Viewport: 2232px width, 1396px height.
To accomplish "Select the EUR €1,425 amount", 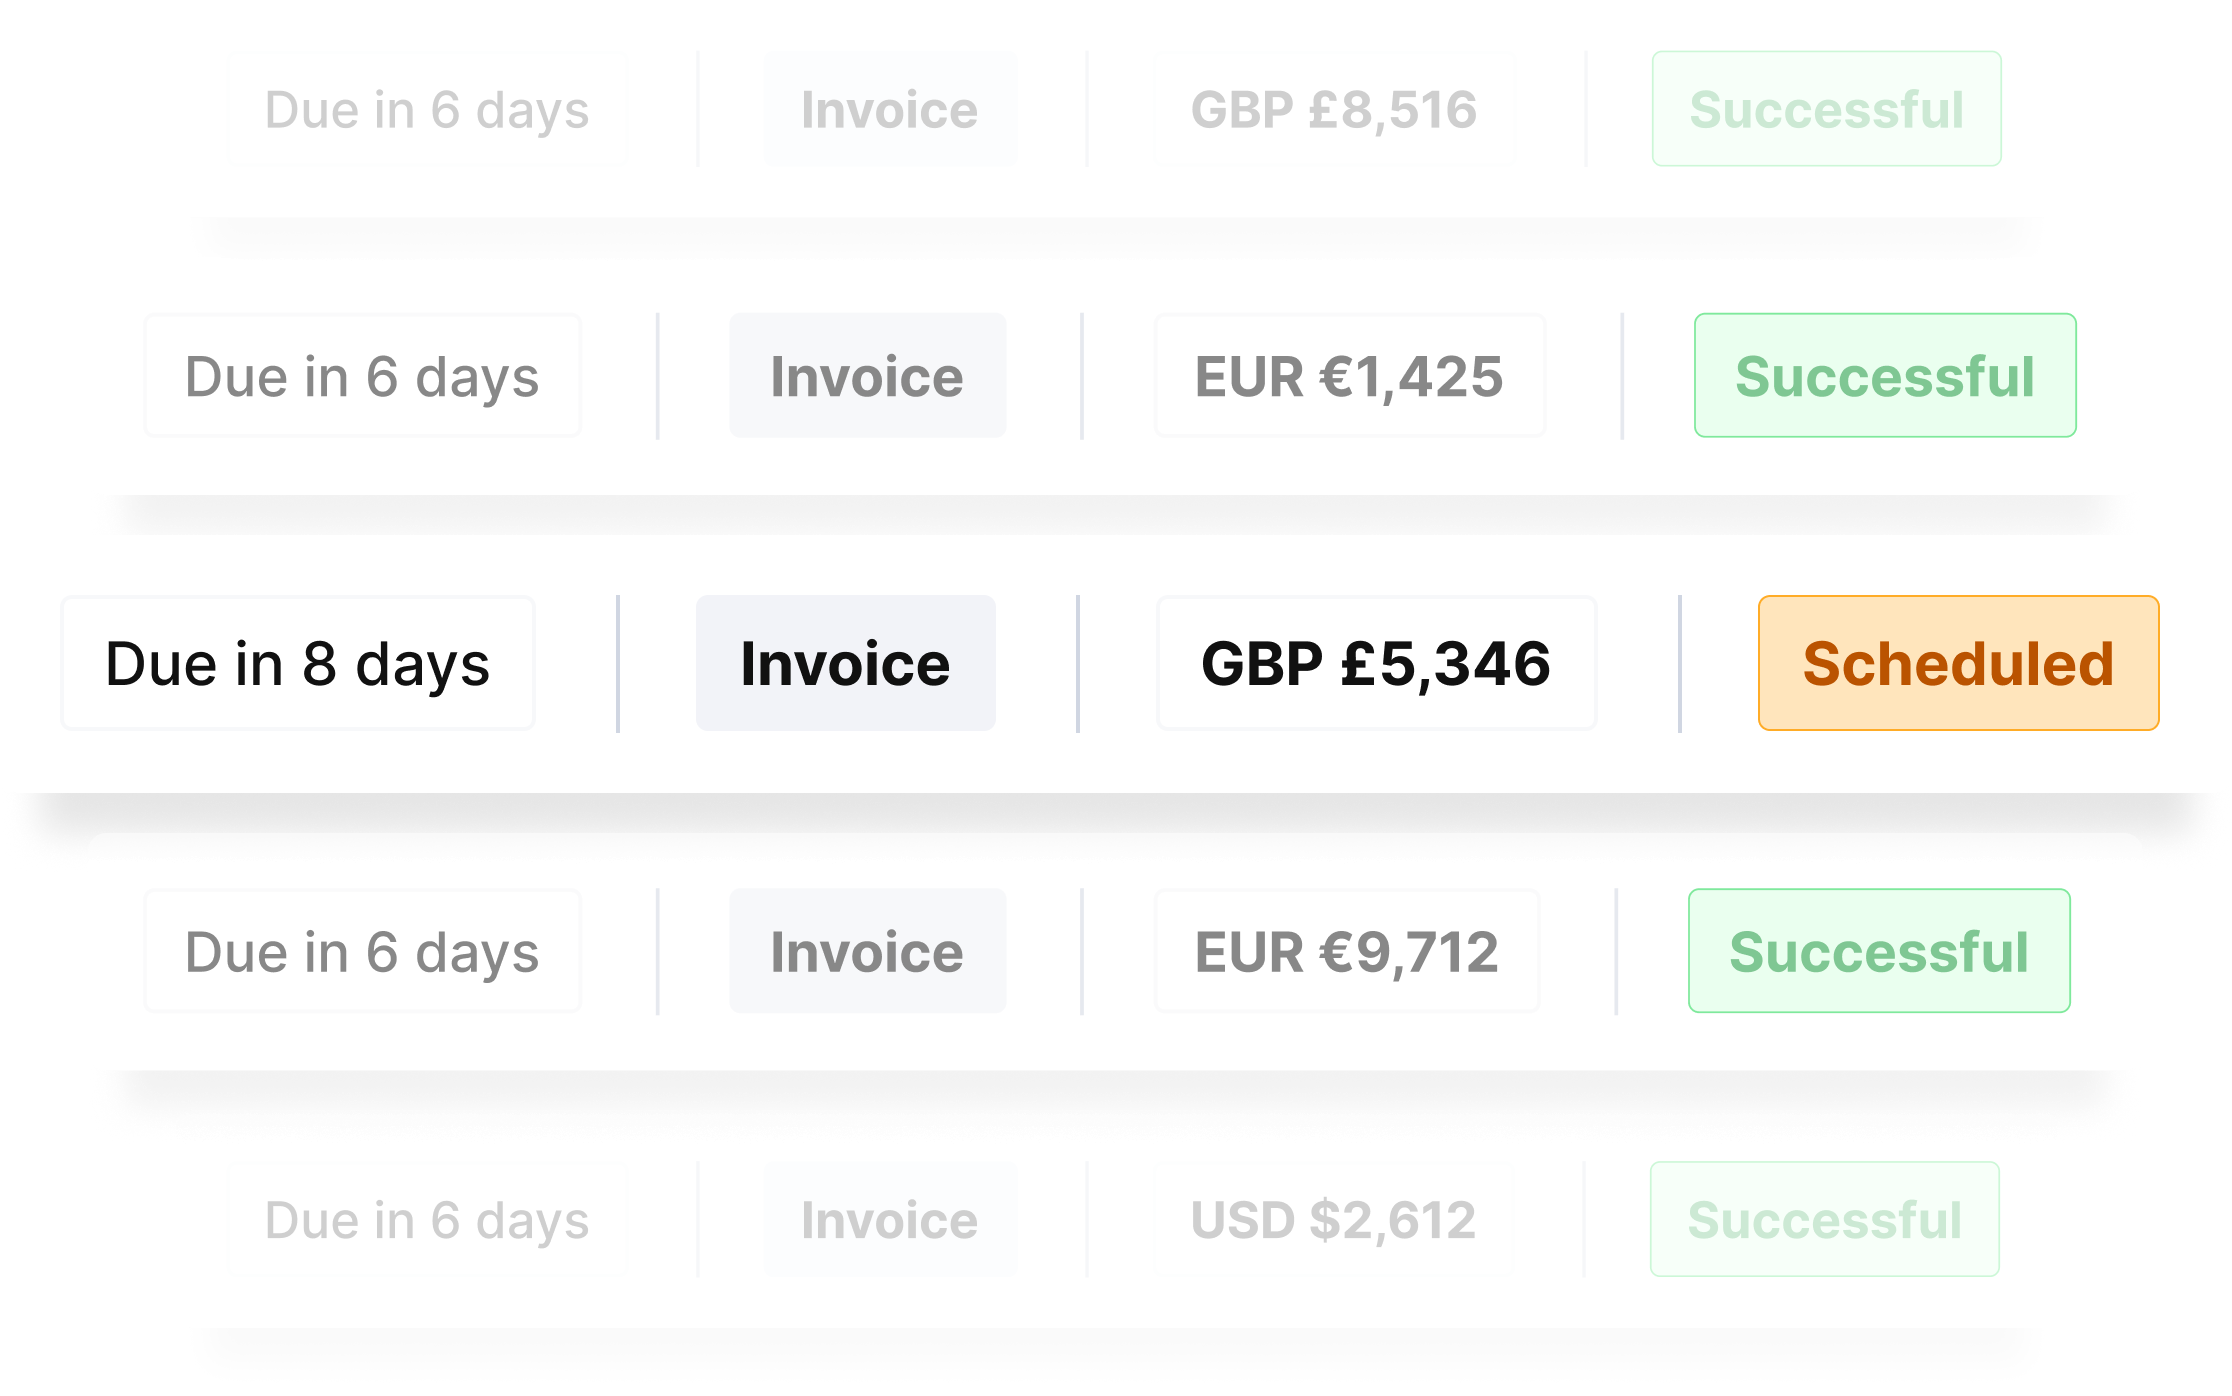I will 1349,375.
